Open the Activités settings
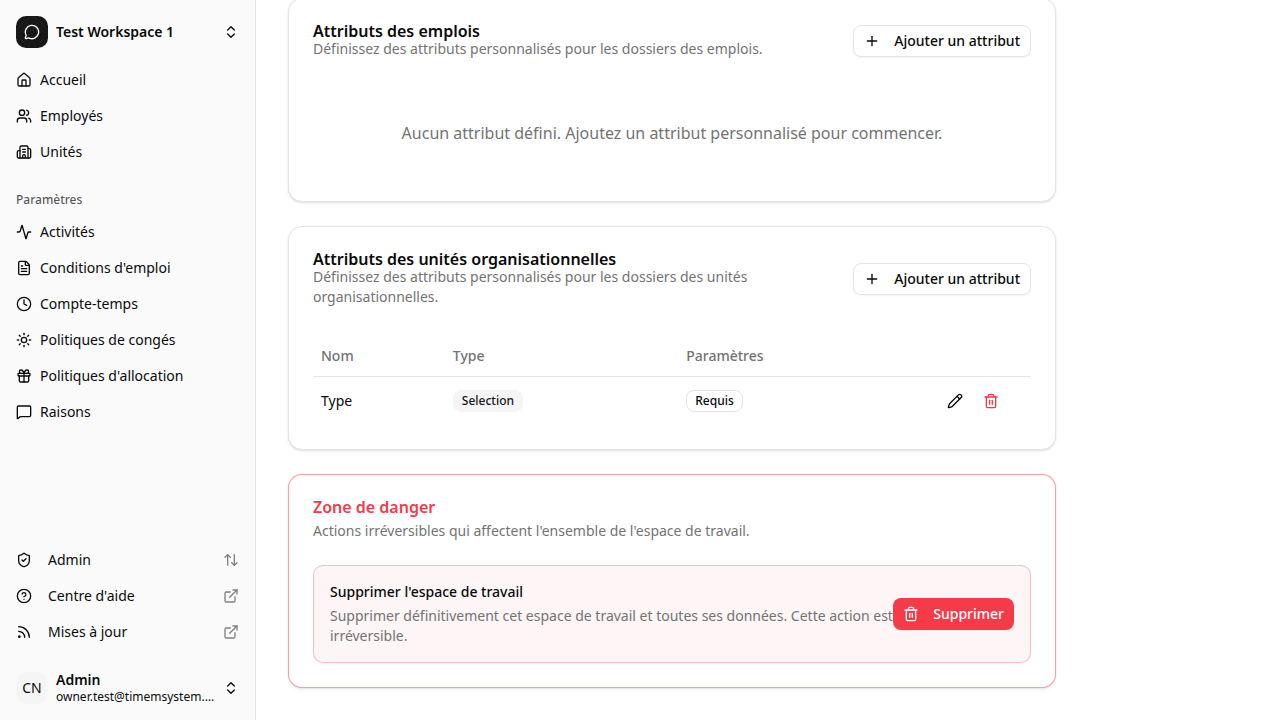This screenshot has height=720, width=1280. click(67, 231)
